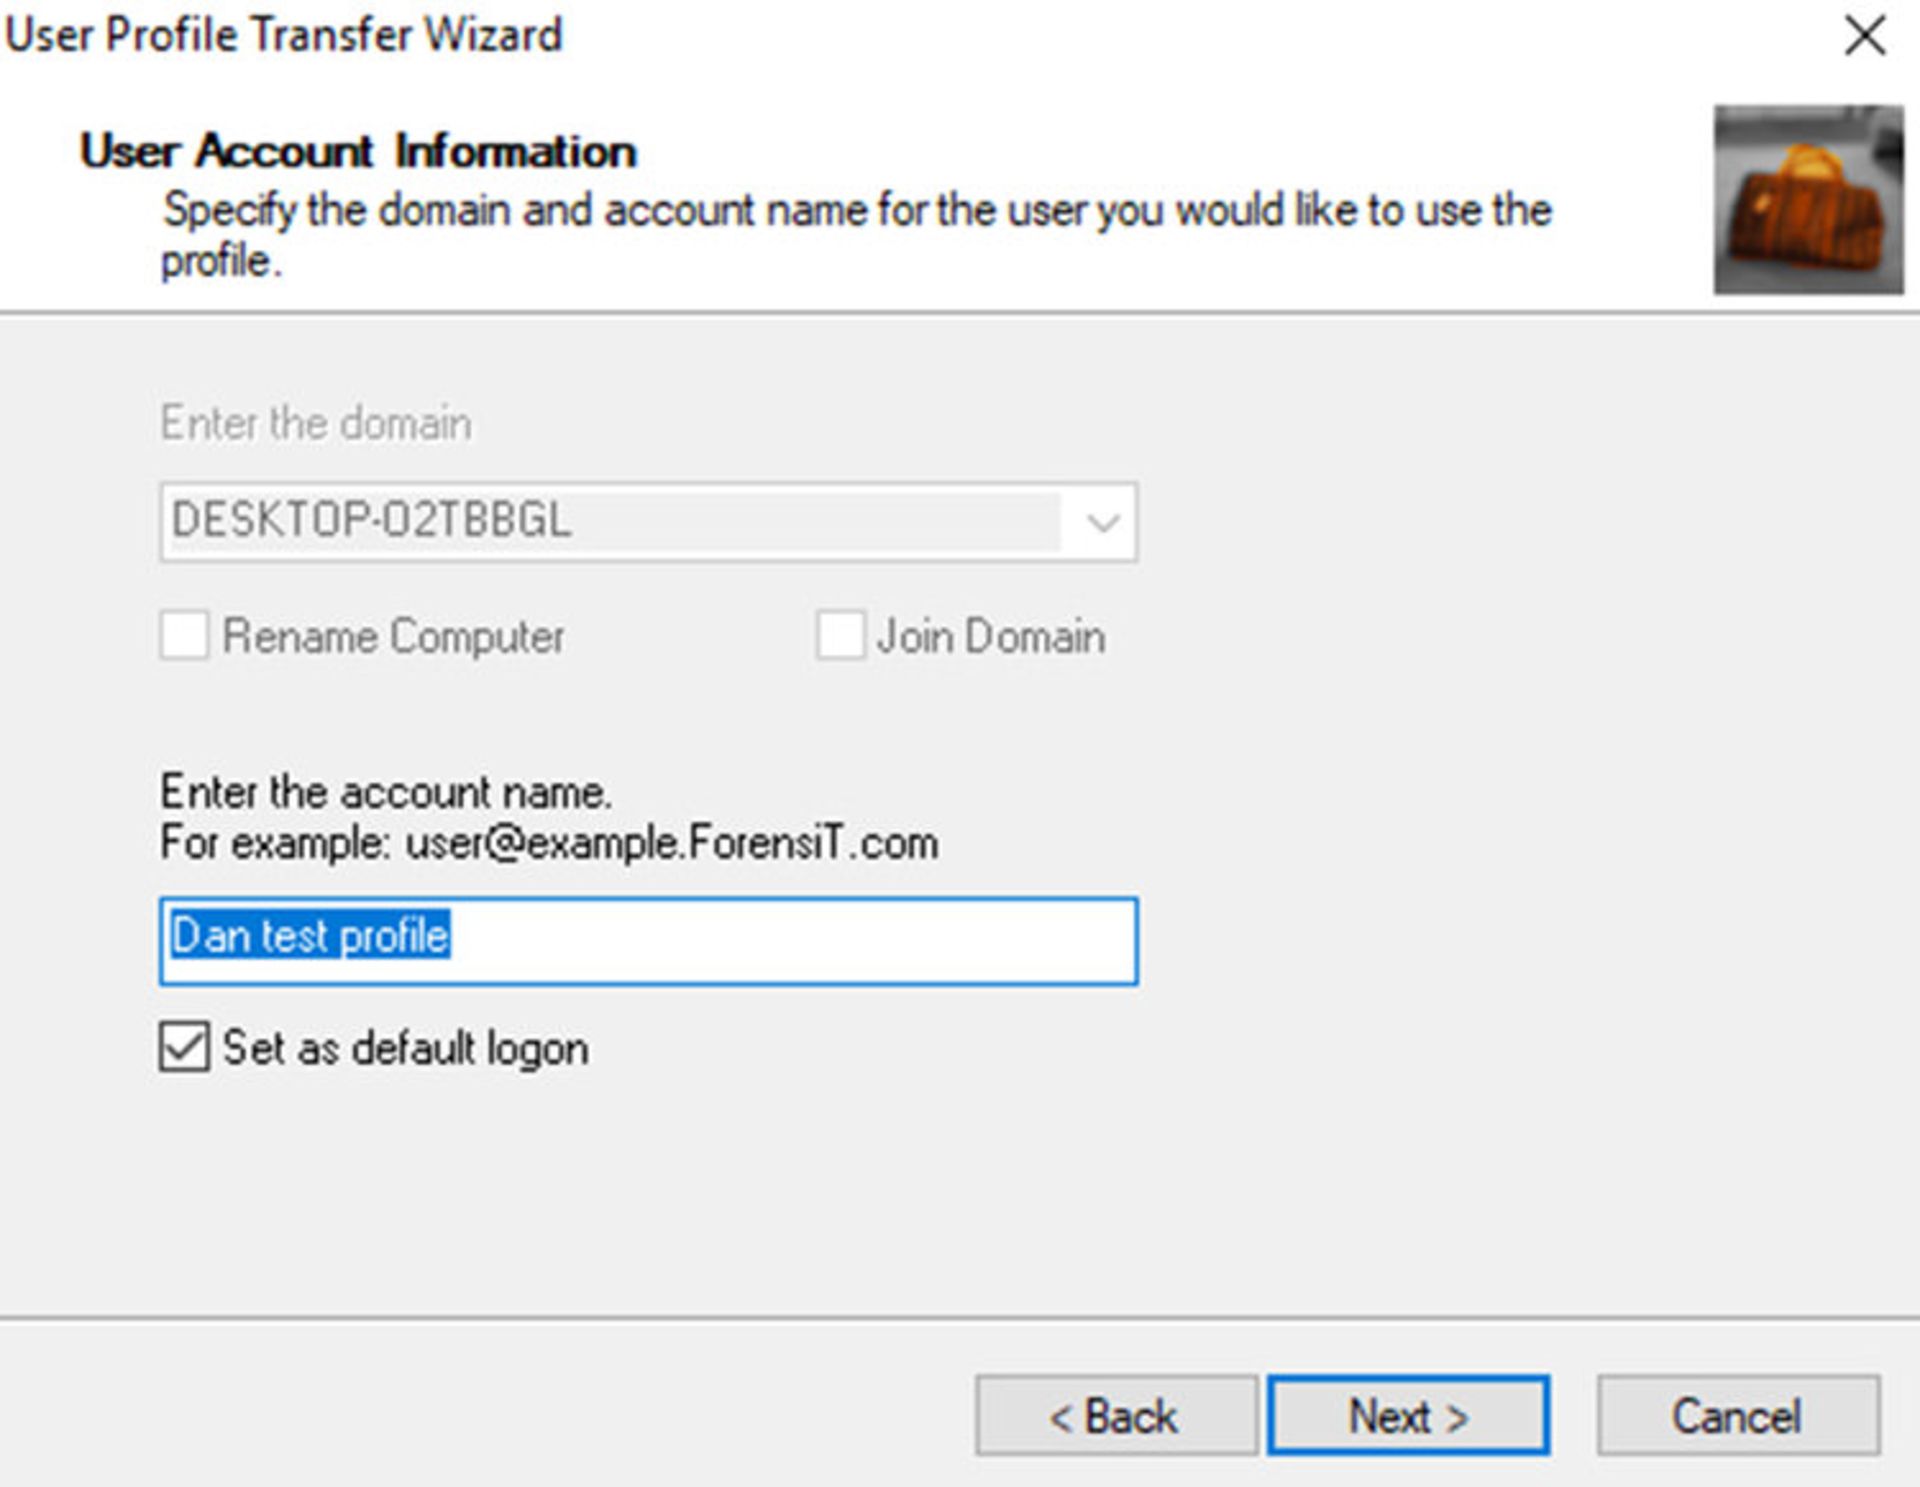The height and width of the screenshot is (1487, 1920).
Task: Tick the Rename Computer checkbox
Action: (184, 636)
